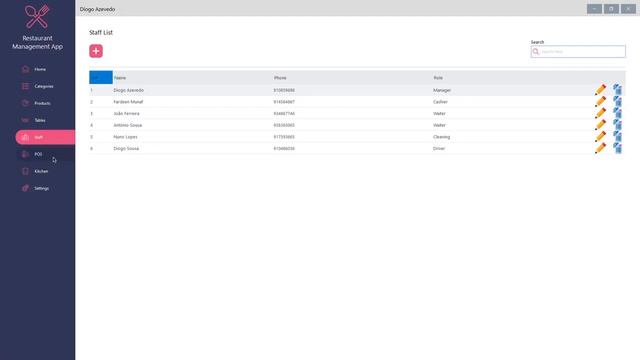This screenshot has width=640, height=360.
Task: Click the João Ferreira name cell
Action: (x=126, y=113)
